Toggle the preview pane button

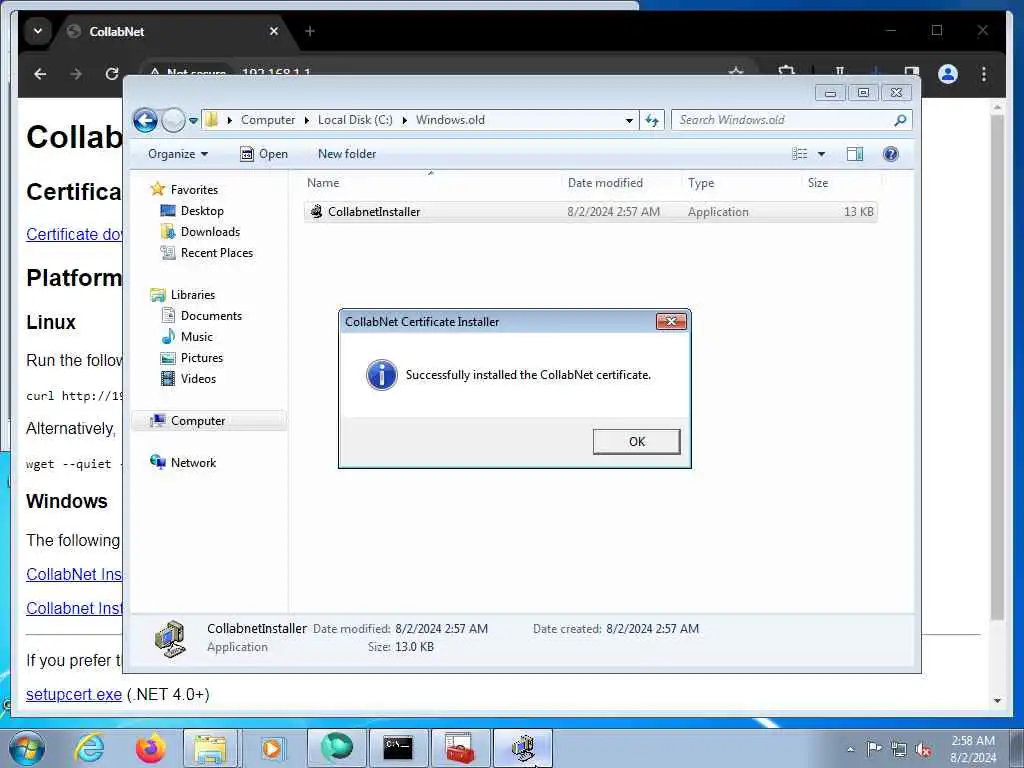[855, 154]
